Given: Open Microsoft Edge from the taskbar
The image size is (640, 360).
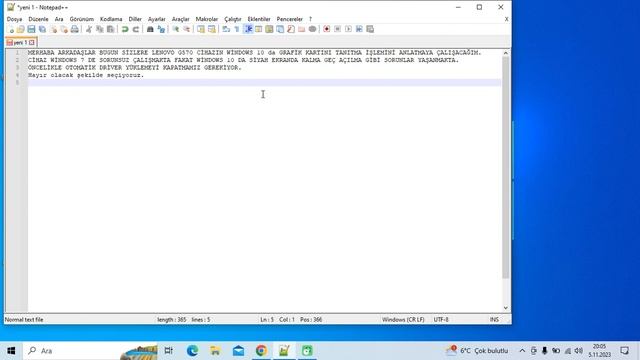Looking at the screenshot, I should tap(192, 351).
